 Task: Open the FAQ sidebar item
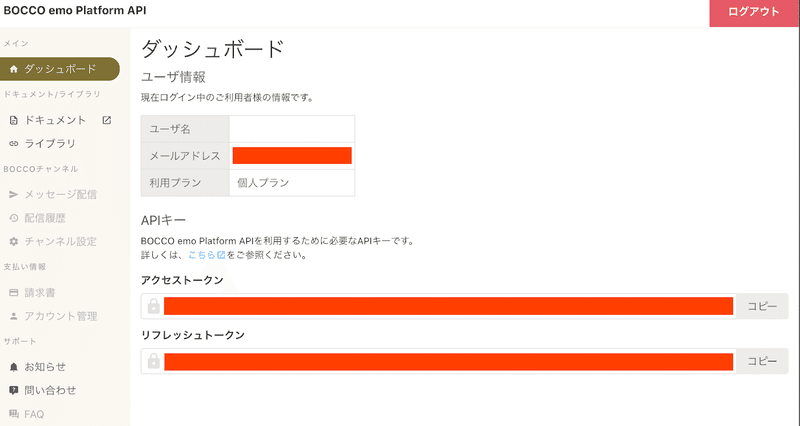27,414
